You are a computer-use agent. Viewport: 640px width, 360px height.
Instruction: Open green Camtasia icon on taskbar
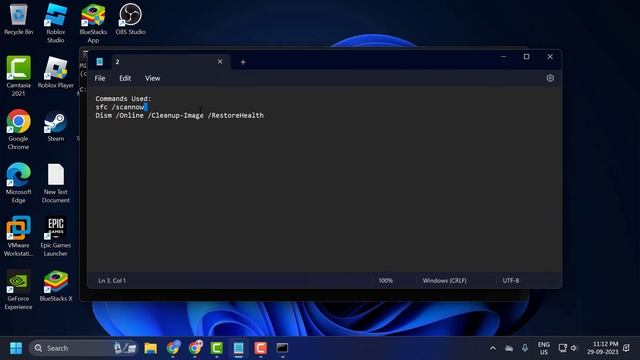[217, 348]
